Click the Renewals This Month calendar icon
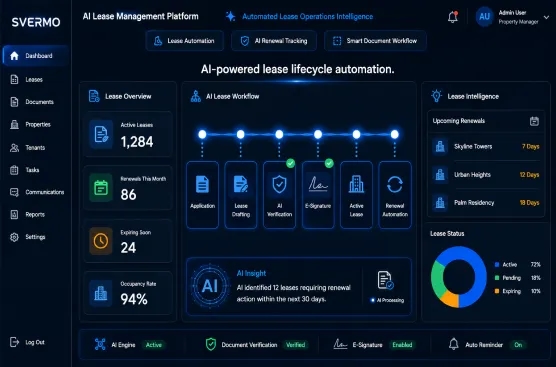Image resolution: width=556 pixels, height=367 pixels. pyautogui.click(x=101, y=188)
